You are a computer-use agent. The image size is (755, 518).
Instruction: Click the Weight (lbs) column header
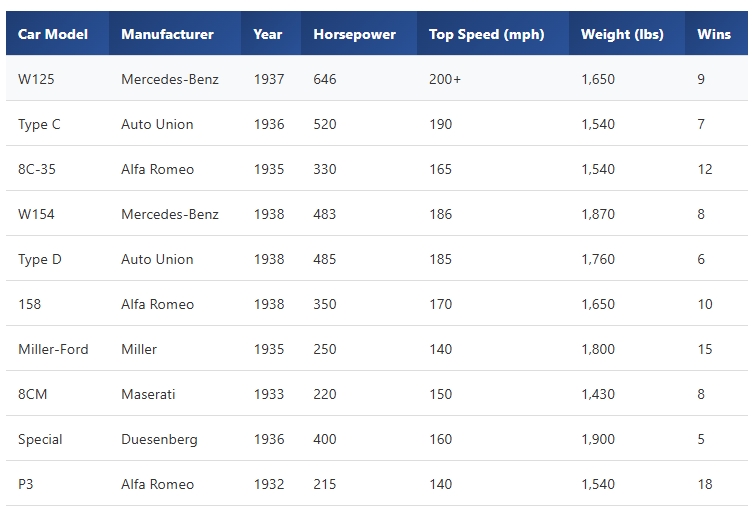point(626,34)
